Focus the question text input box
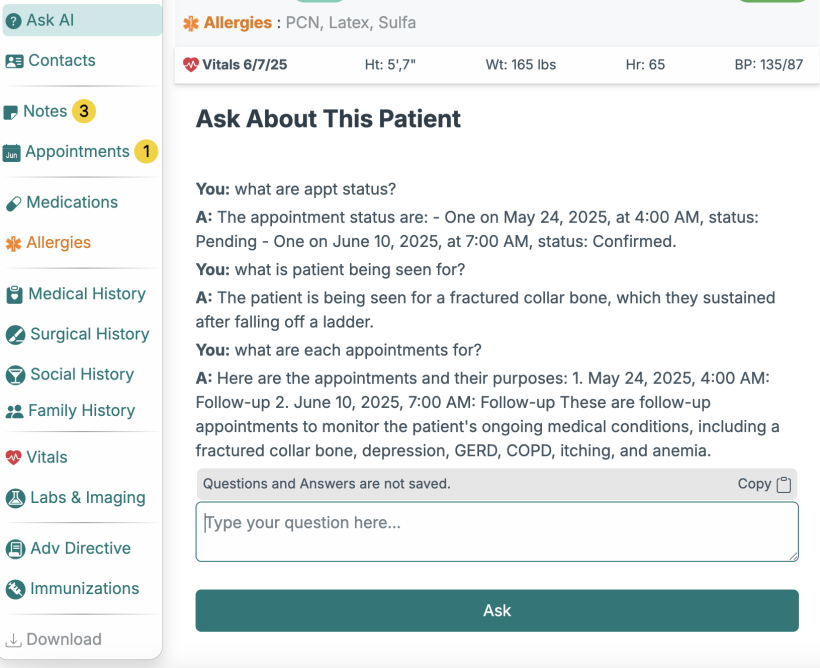 pyautogui.click(x=496, y=531)
